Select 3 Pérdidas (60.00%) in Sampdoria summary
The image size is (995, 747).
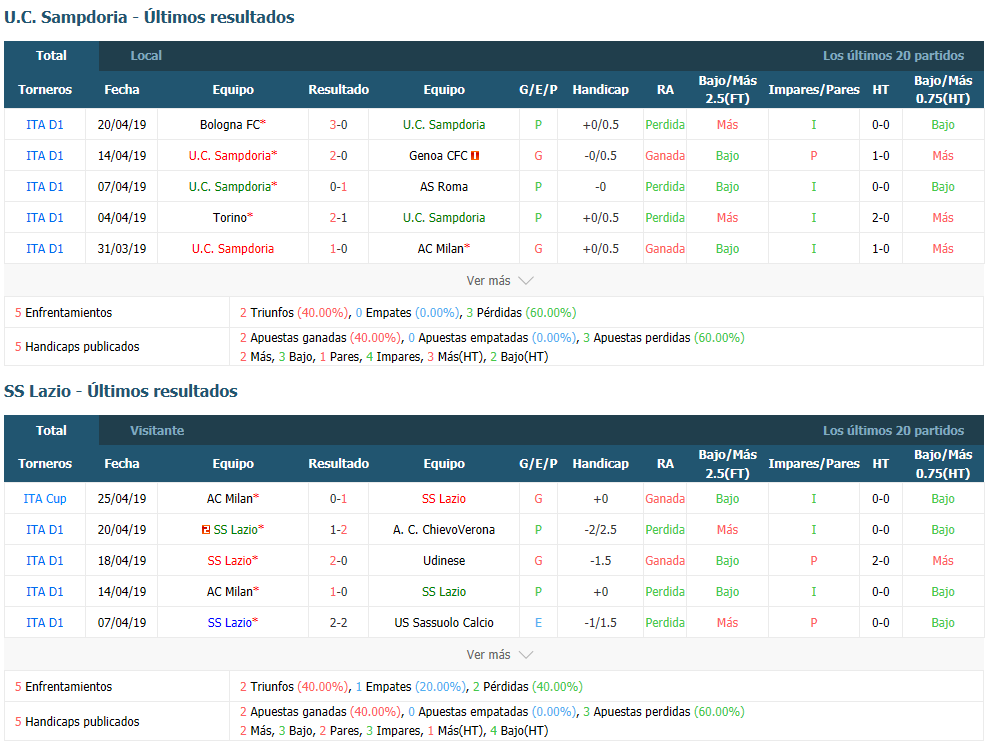[x=521, y=313]
